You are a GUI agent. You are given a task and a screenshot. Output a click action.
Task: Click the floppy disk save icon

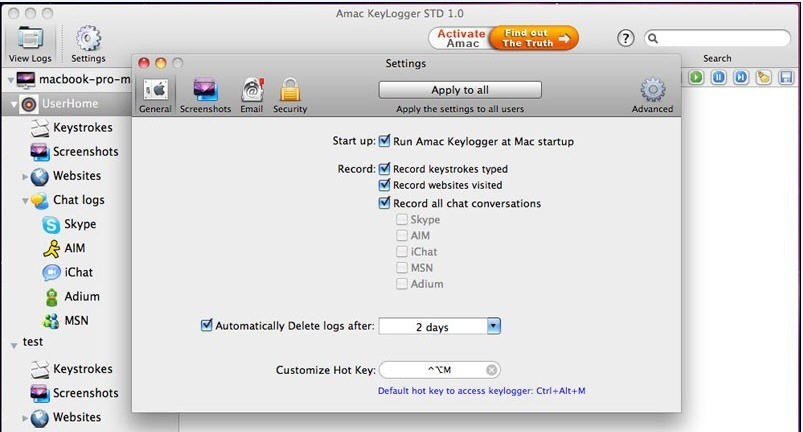pos(786,77)
